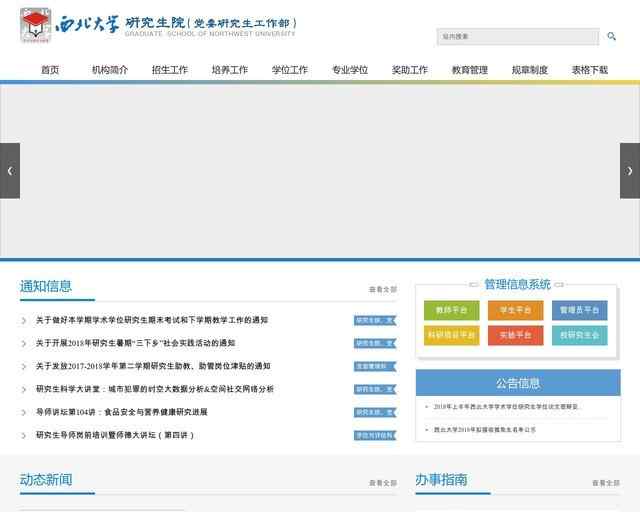View all under 通知信息 via 查看全部

point(382,289)
